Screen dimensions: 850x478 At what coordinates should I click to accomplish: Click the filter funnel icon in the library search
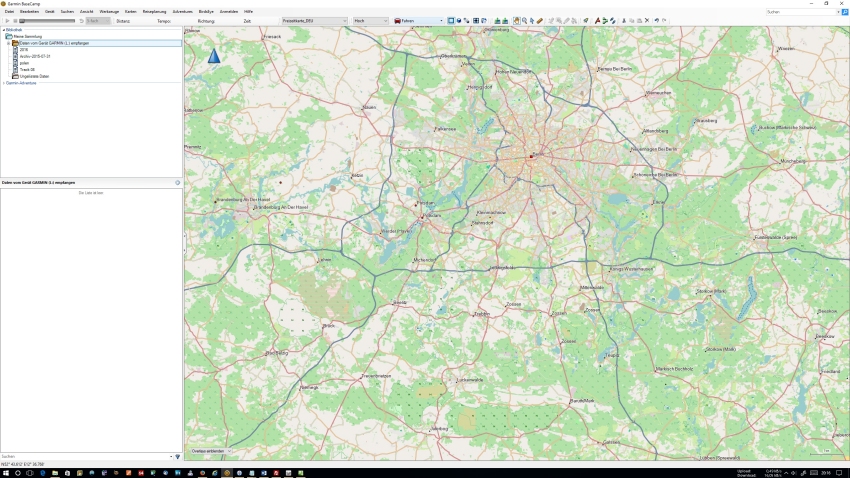point(178,456)
